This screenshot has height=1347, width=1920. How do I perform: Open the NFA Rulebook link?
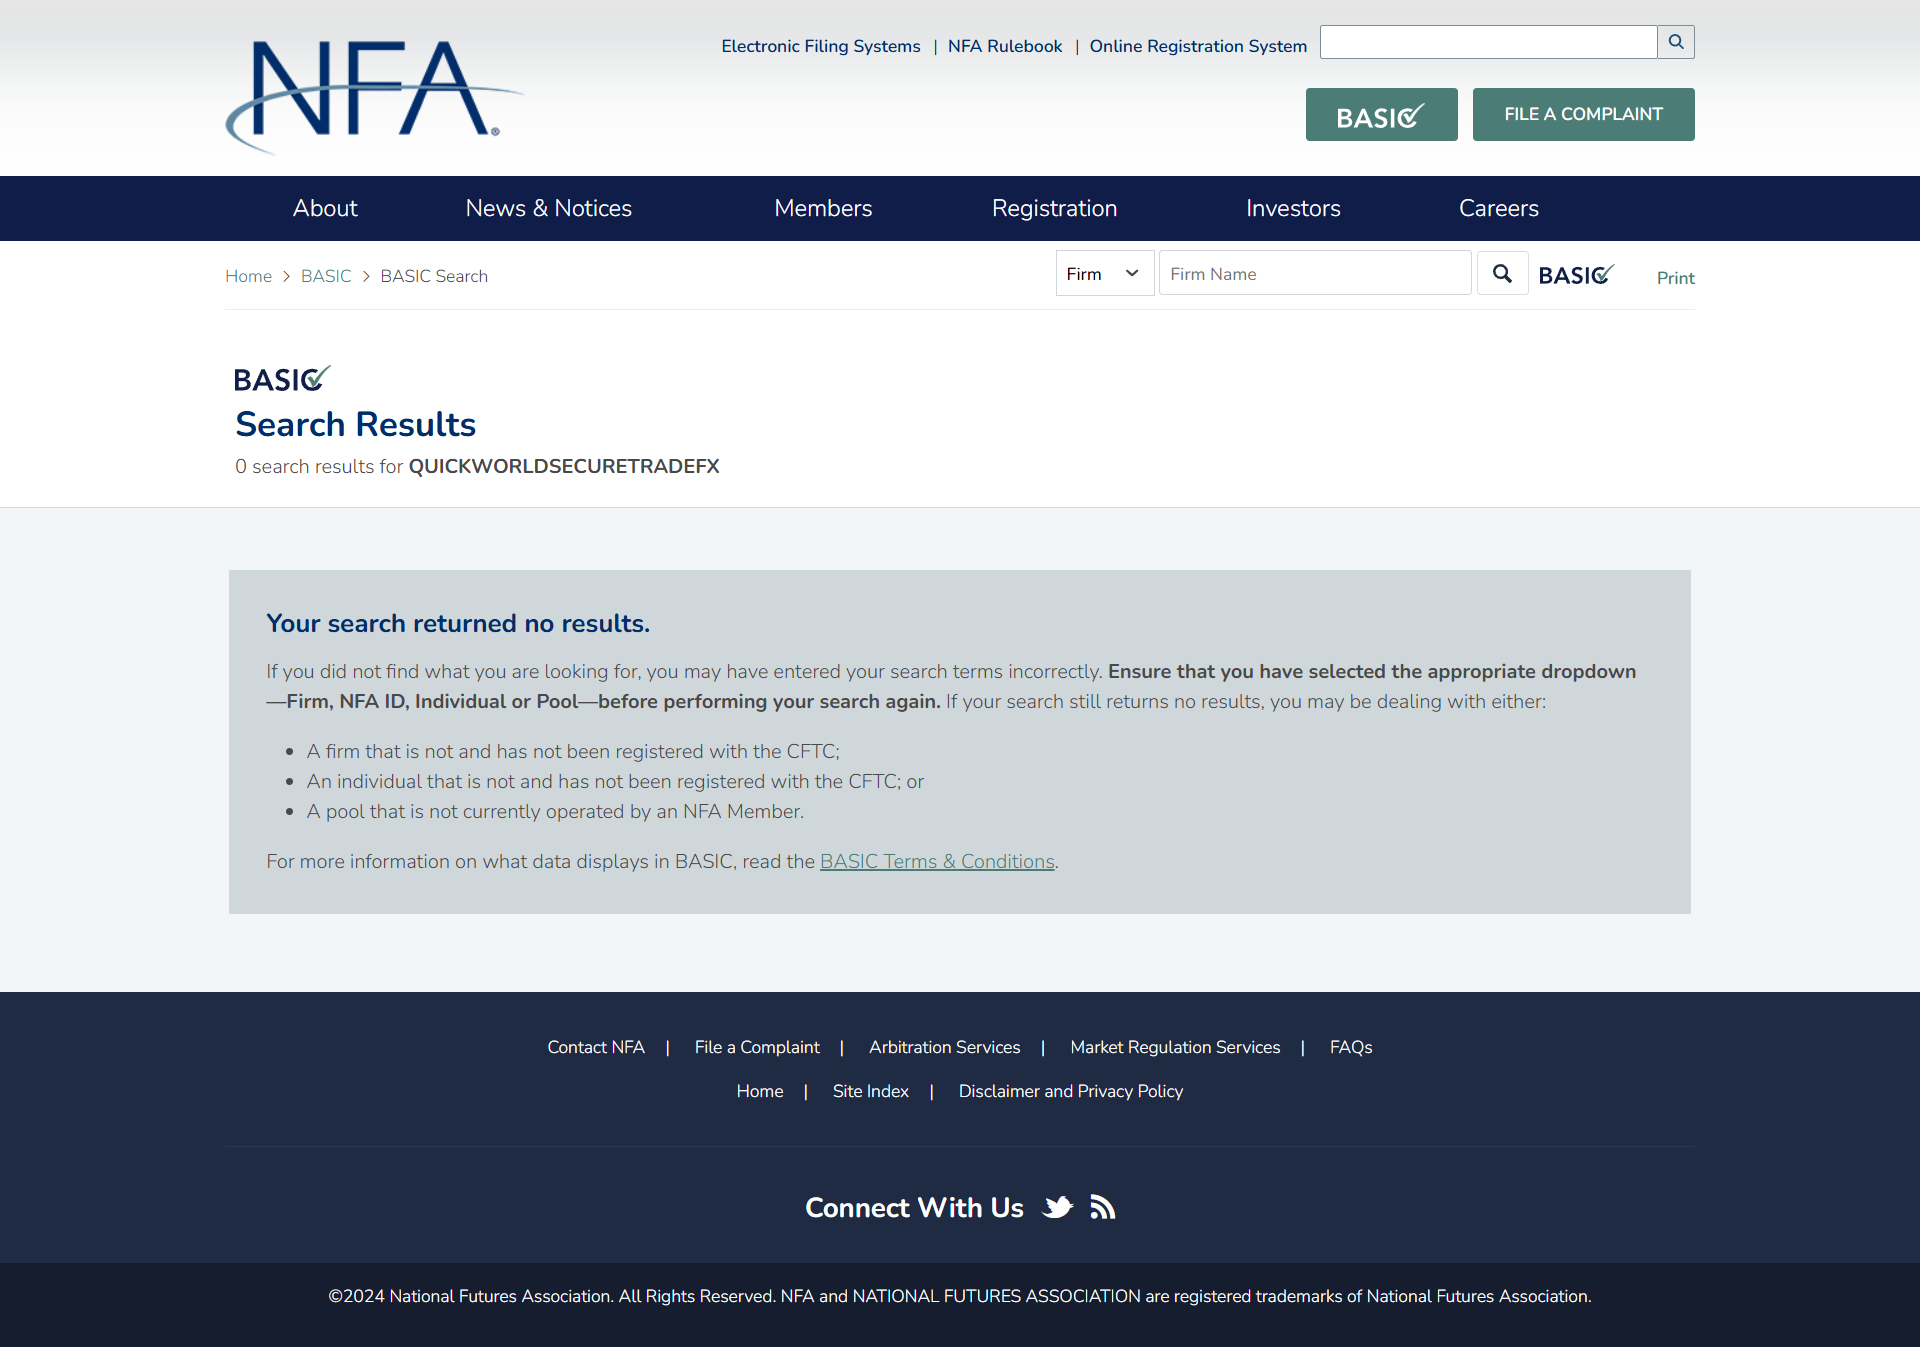coord(1005,46)
